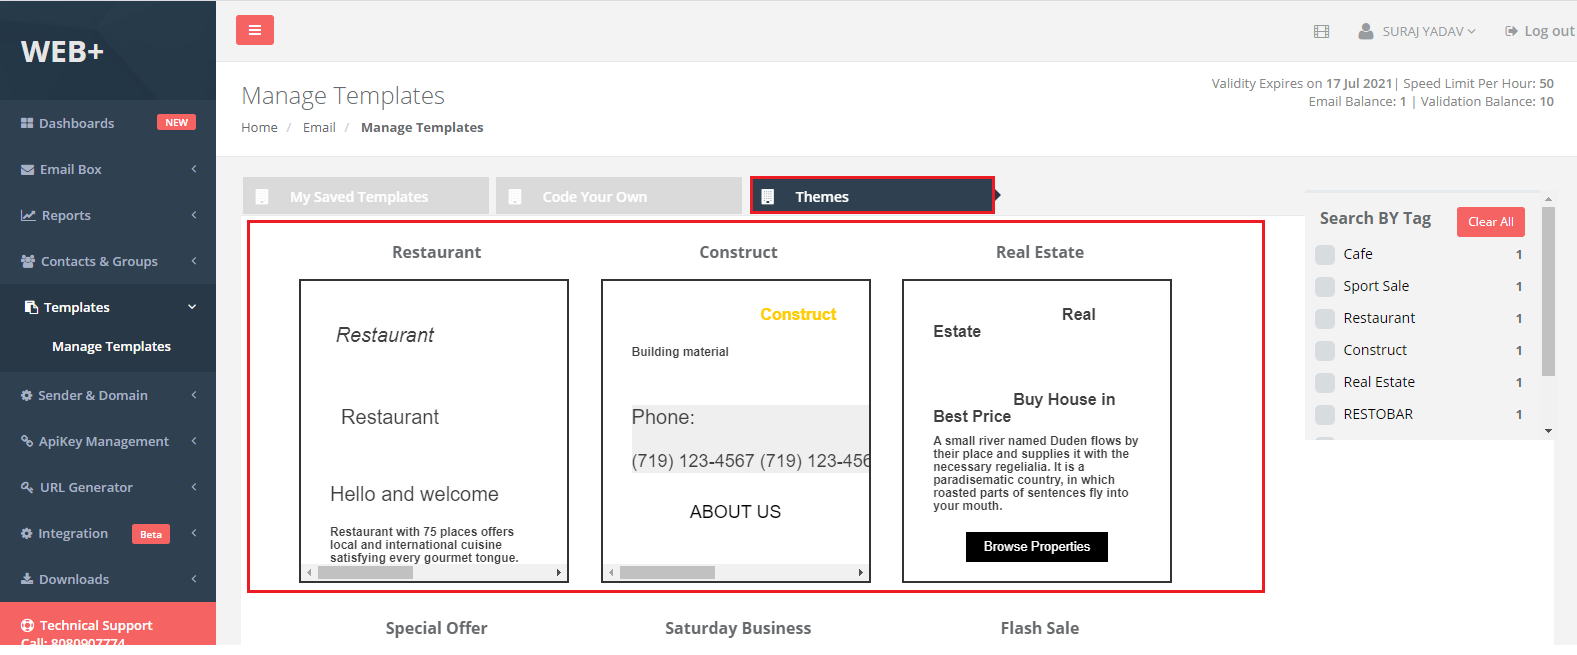Toggle the Sport Sale tag checkbox
Viewport: 1577px width, 655px height.
(1325, 287)
